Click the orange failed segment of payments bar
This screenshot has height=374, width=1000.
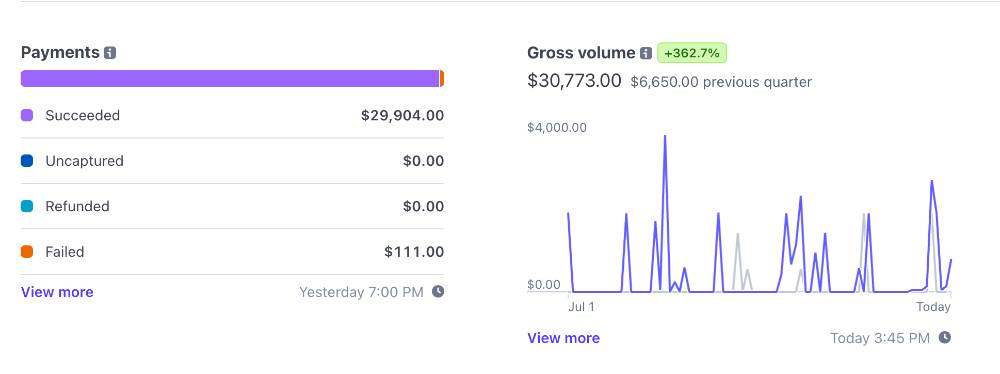tap(442, 79)
